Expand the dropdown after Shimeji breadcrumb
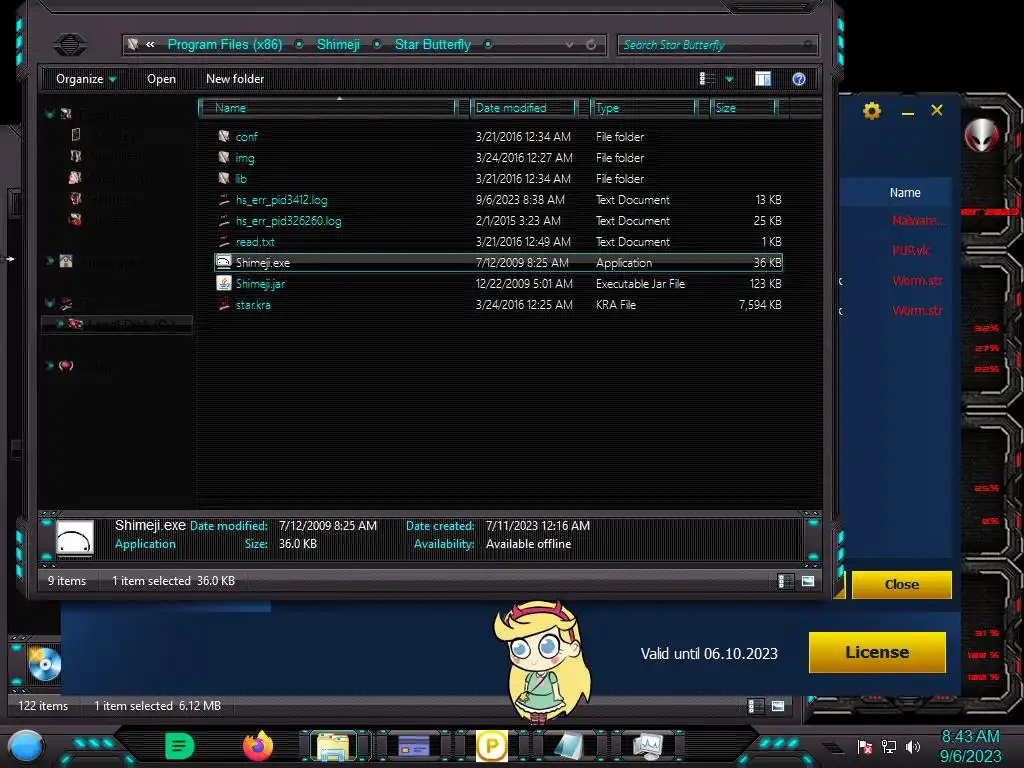1024x768 pixels. click(x=377, y=44)
